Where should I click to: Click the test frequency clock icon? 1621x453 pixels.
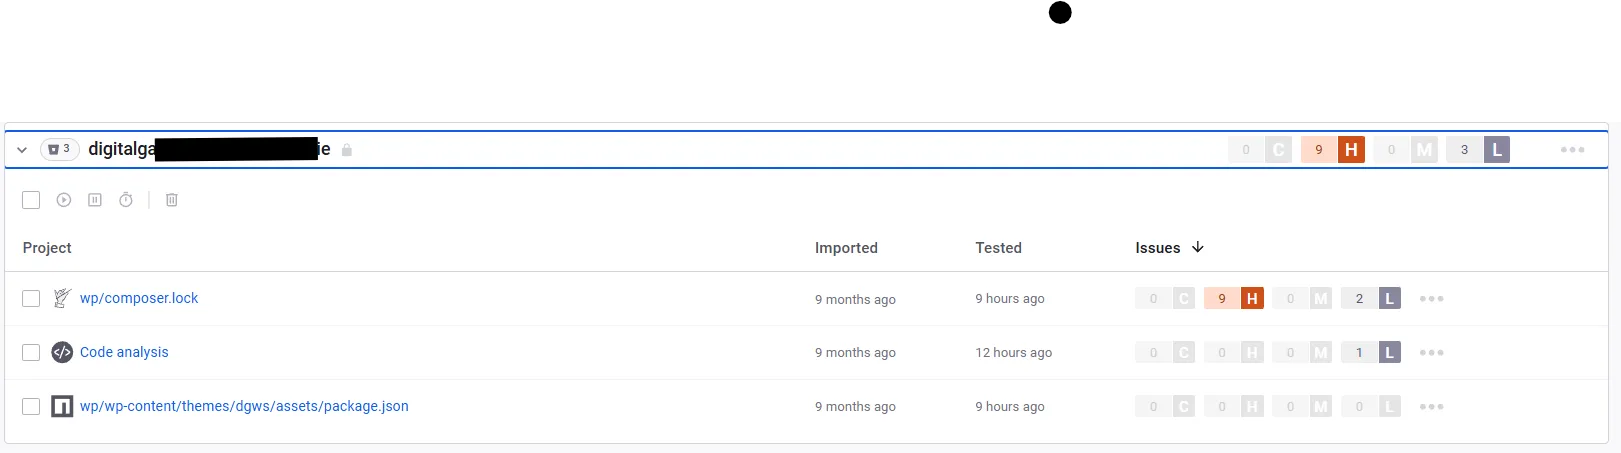pyautogui.click(x=126, y=200)
